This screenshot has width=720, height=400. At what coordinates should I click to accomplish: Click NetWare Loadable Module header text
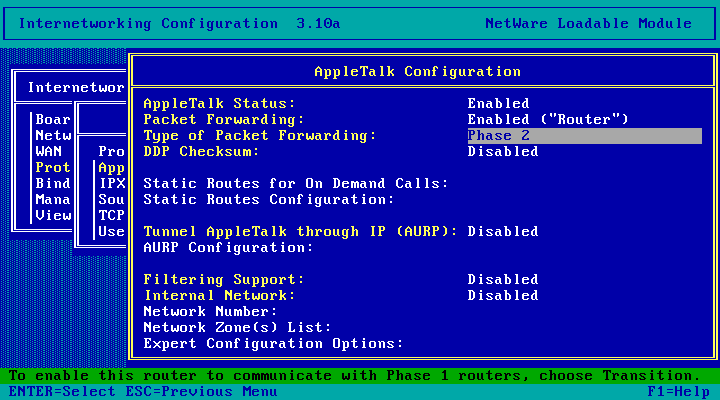click(x=588, y=23)
